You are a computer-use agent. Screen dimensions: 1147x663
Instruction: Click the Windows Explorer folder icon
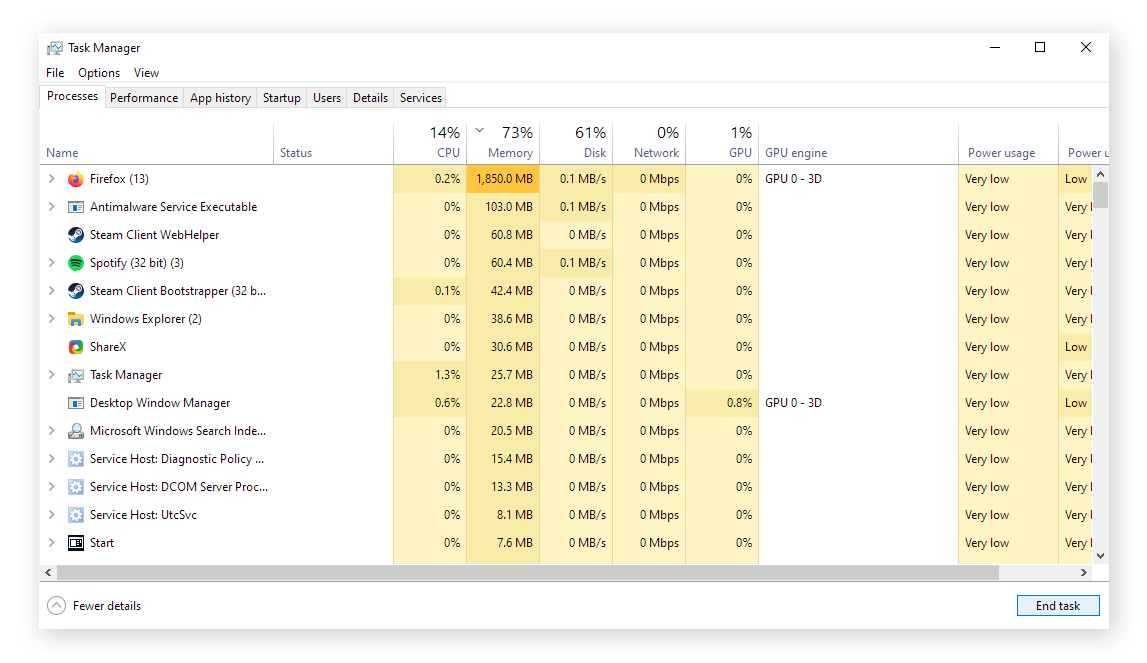(x=76, y=319)
